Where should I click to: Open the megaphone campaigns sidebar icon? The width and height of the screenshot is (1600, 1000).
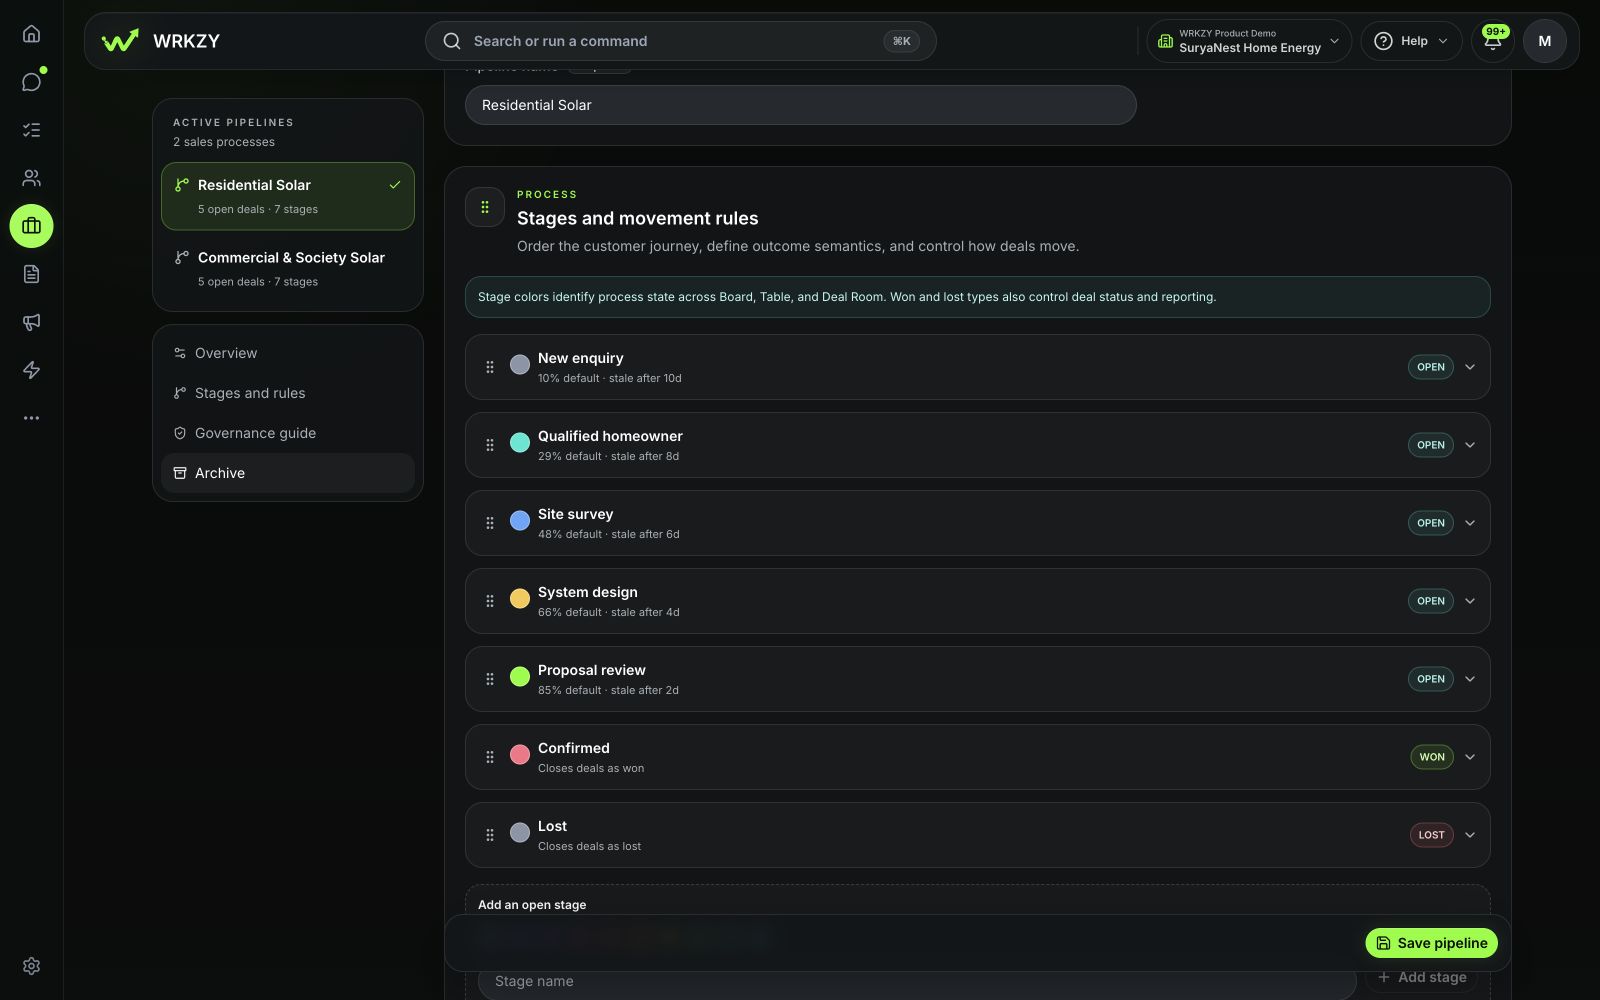[x=31, y=322]
